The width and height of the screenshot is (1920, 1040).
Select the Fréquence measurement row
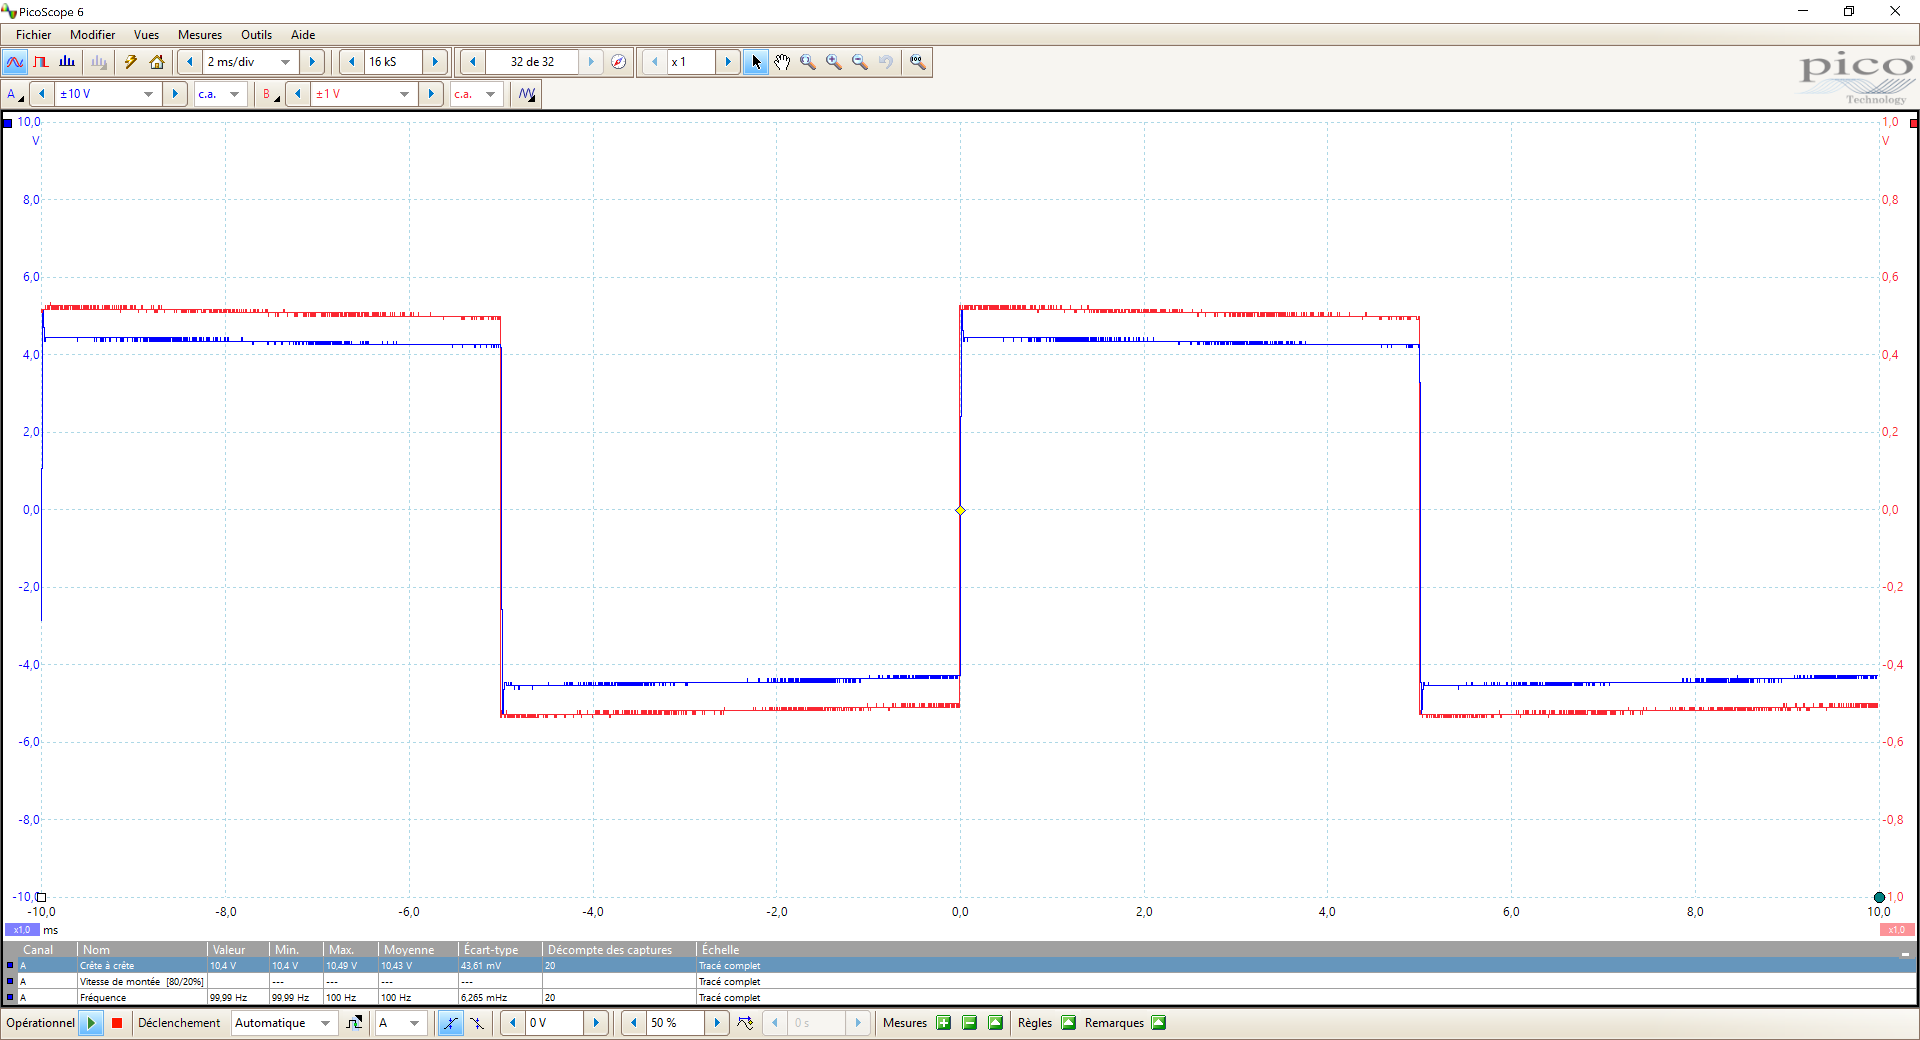[960, 998]
